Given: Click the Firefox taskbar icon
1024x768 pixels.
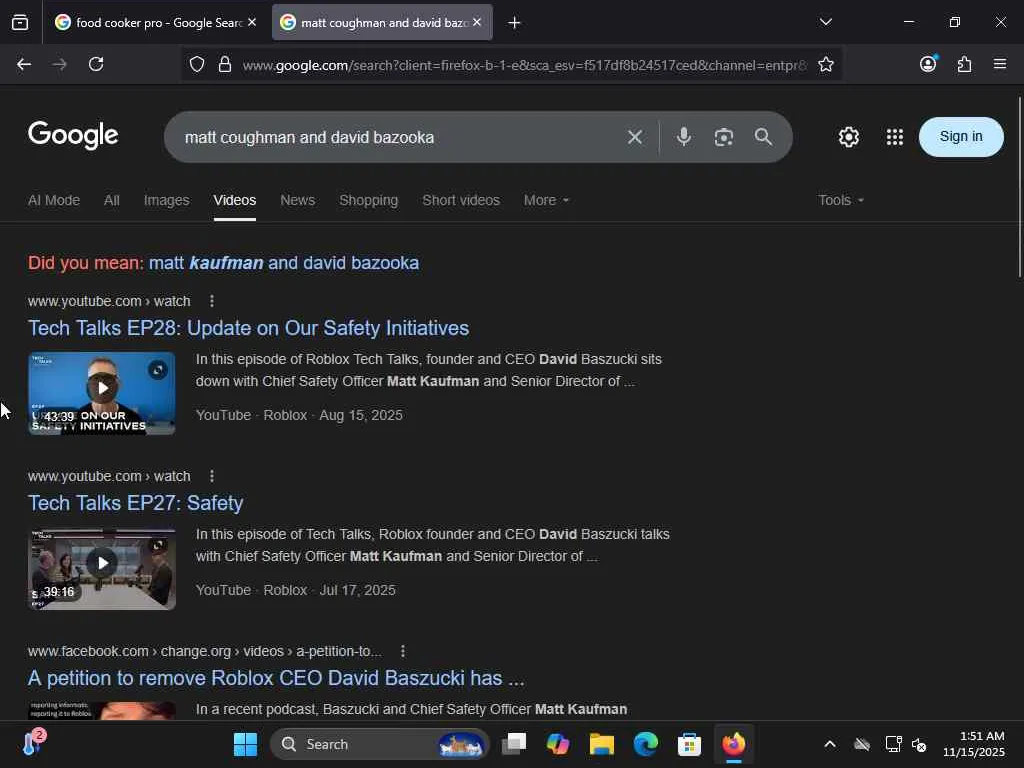Looking at the screenshot, I should [733, 744].
